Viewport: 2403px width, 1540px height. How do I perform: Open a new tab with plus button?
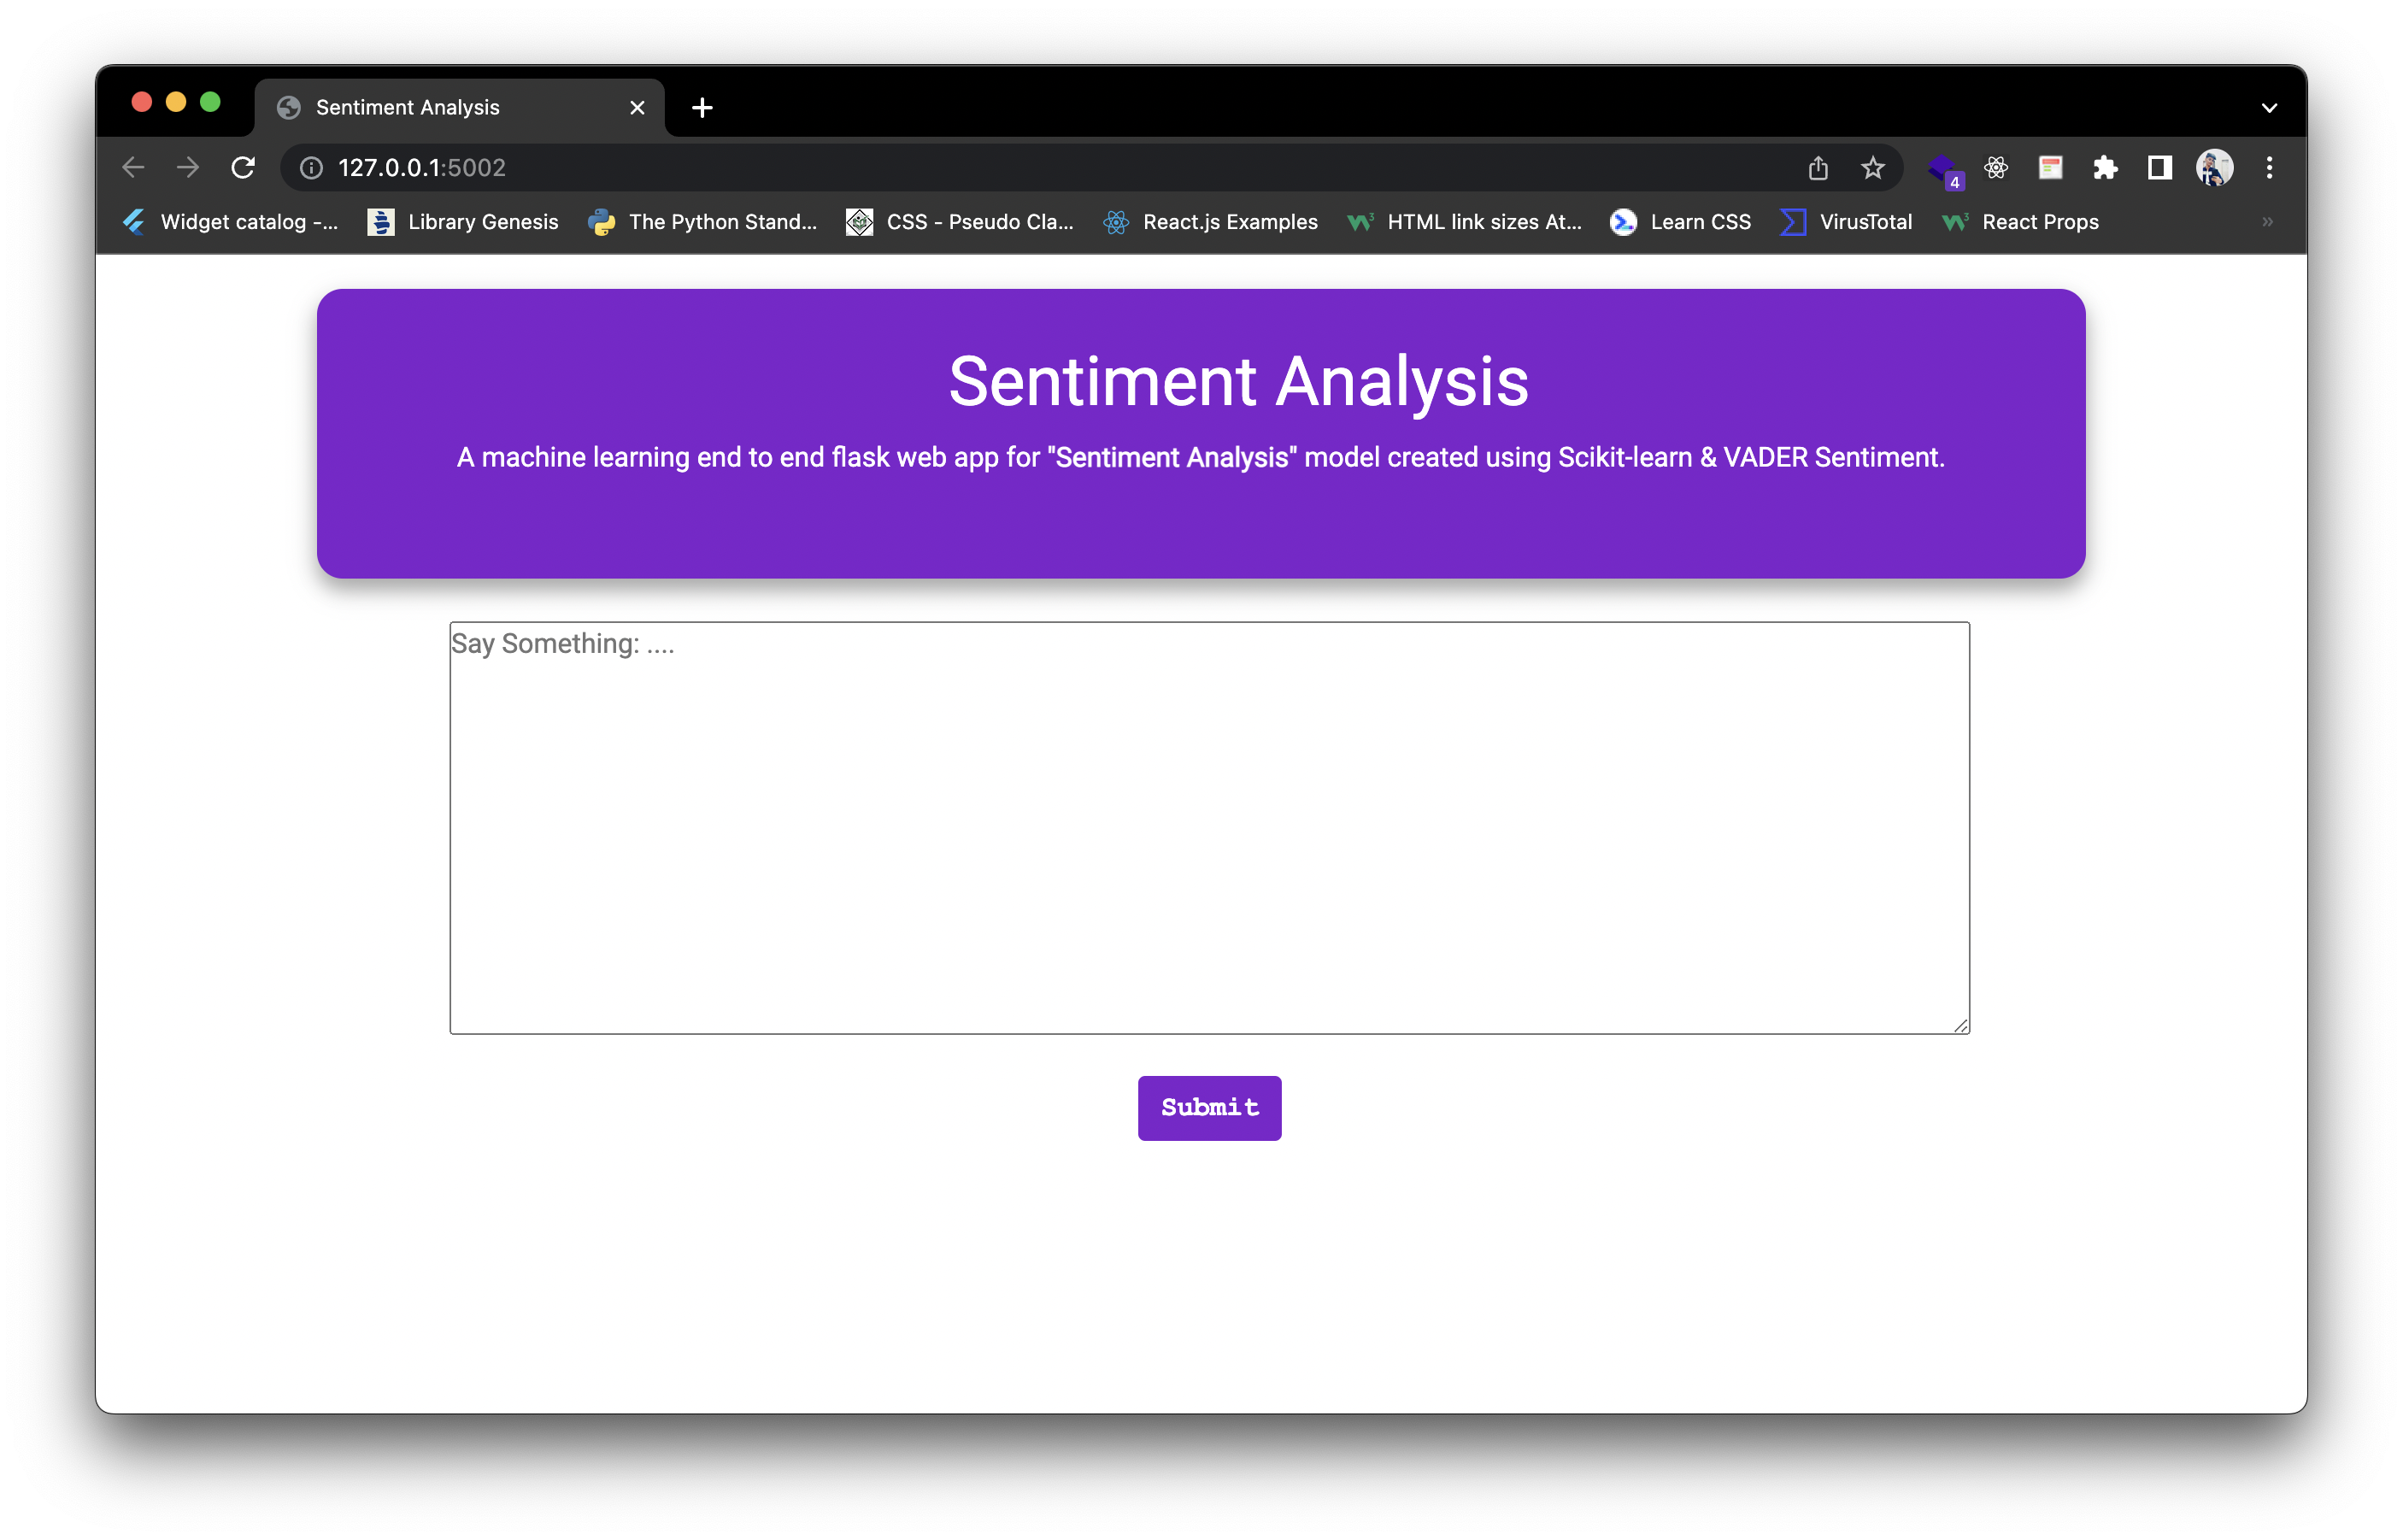[702, 108]
